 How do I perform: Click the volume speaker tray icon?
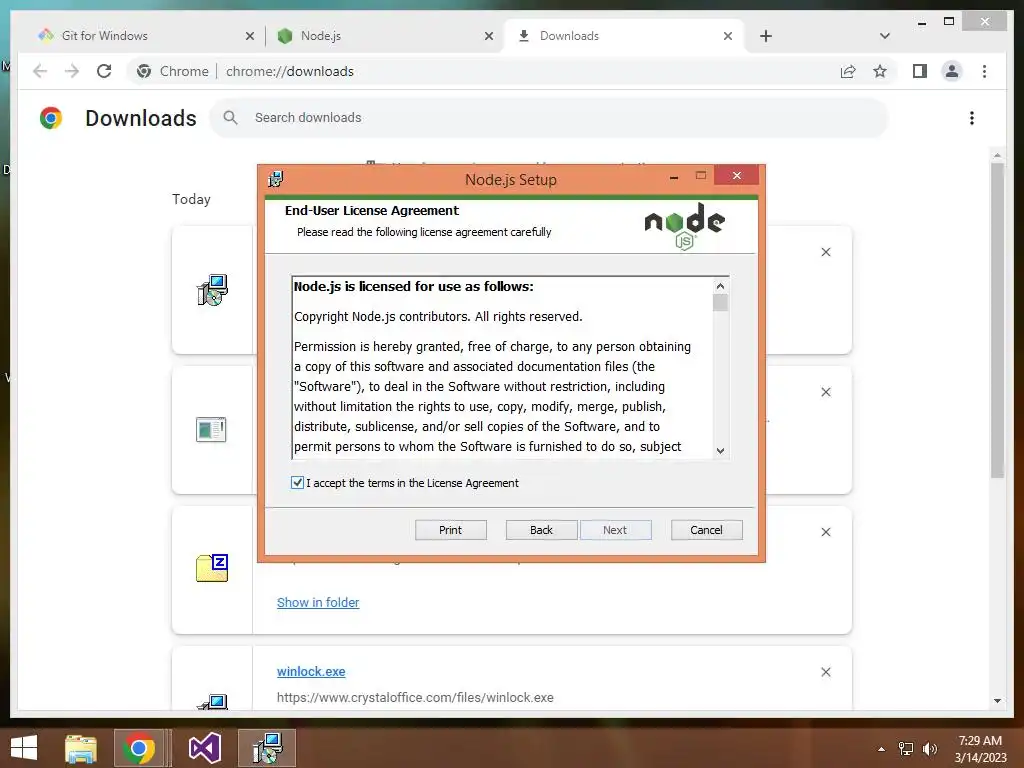click(930, 749)
